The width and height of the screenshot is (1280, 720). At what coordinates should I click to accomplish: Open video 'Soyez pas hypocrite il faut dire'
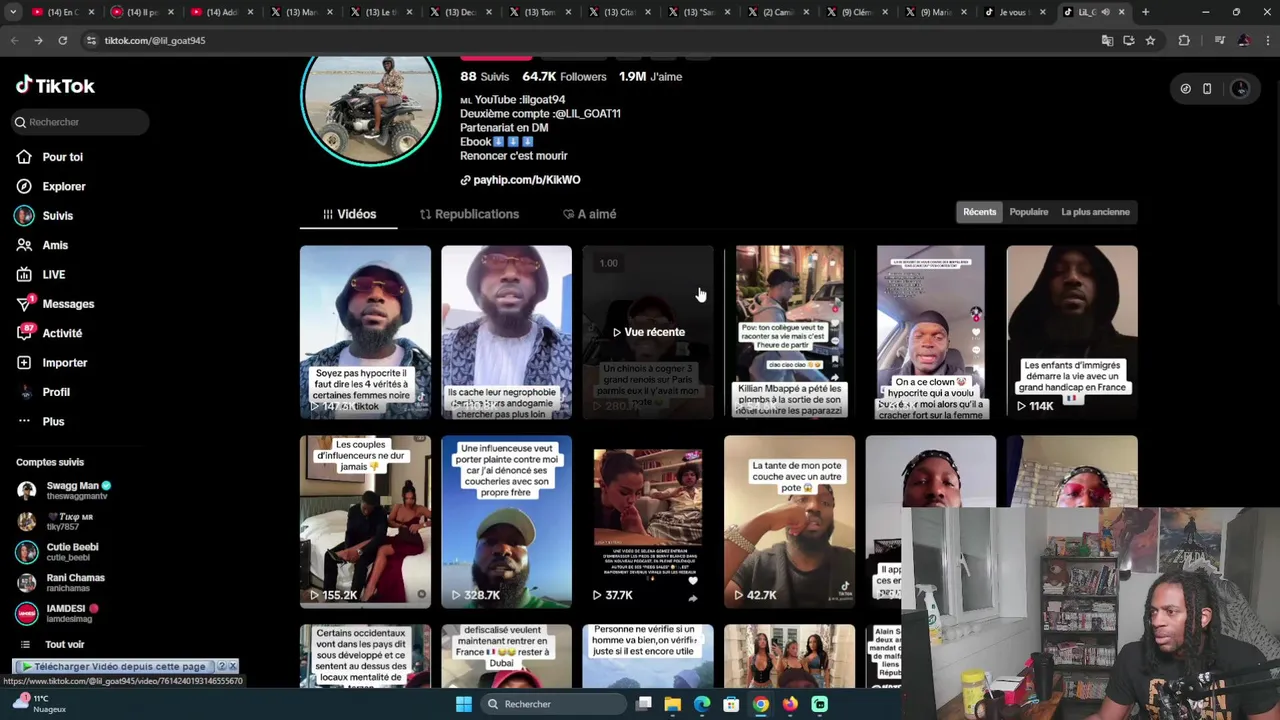pos(365,332)
